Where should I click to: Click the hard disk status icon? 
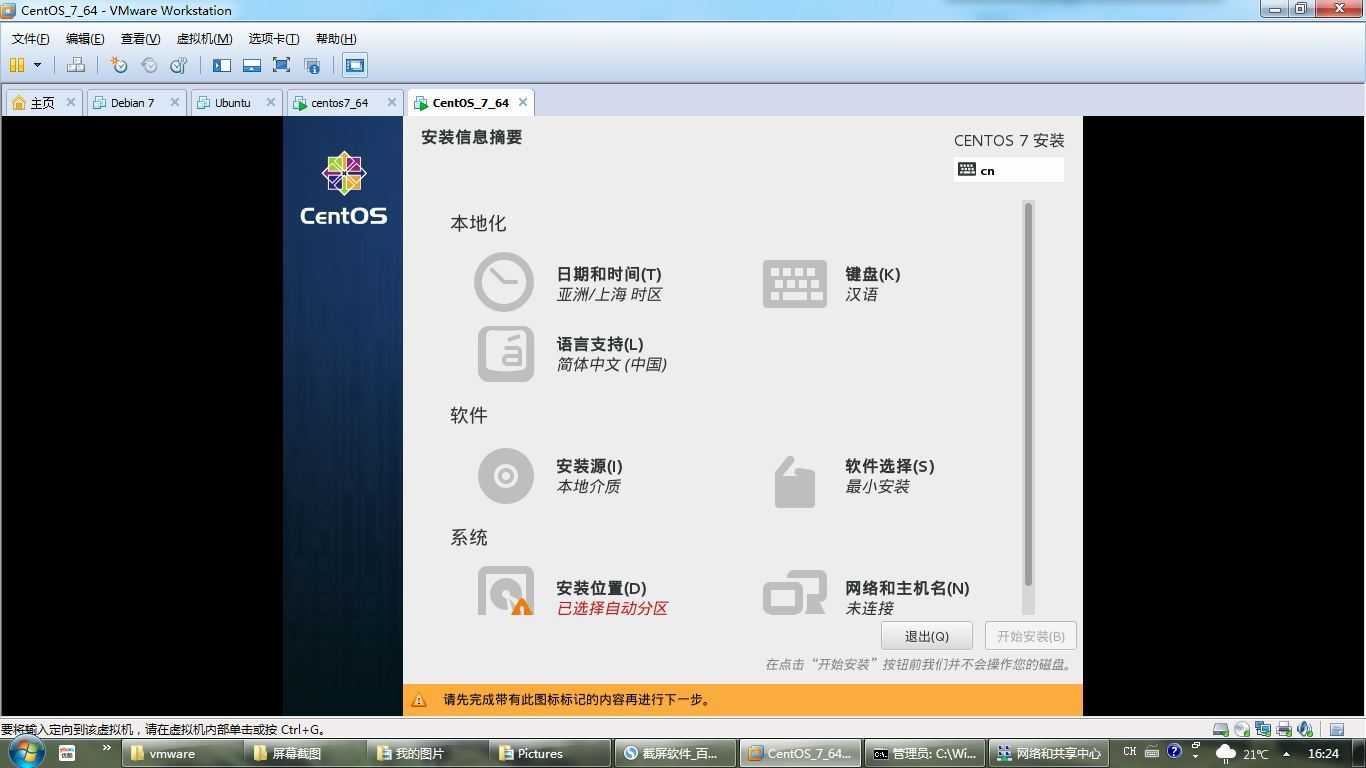point(1220,729)
